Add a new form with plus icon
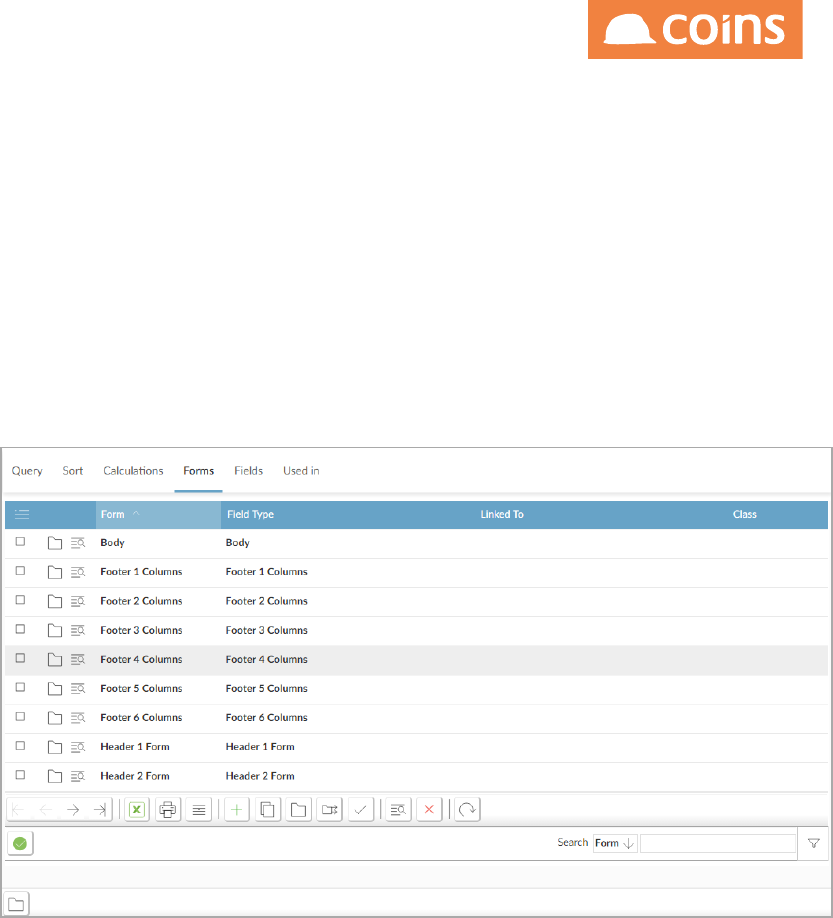Screen dimensions: 833x918 coord(236,810)
